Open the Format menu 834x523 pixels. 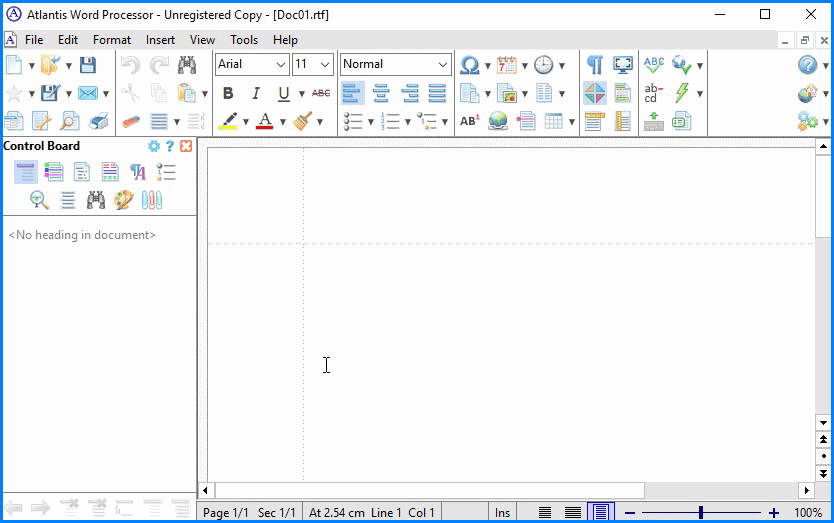pyautogui.click(x=112, y=40)
